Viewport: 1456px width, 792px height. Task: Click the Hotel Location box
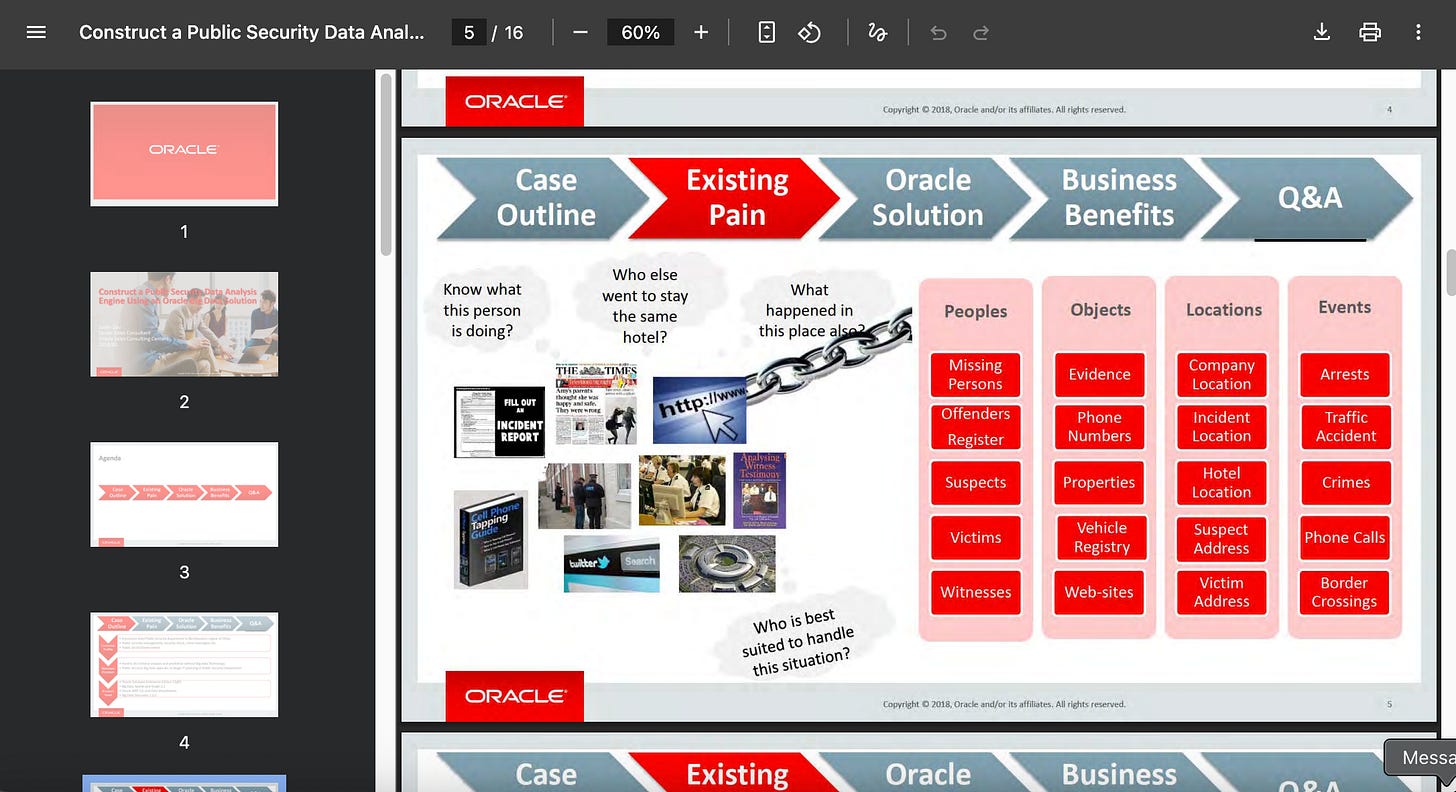coord(1221,482)
